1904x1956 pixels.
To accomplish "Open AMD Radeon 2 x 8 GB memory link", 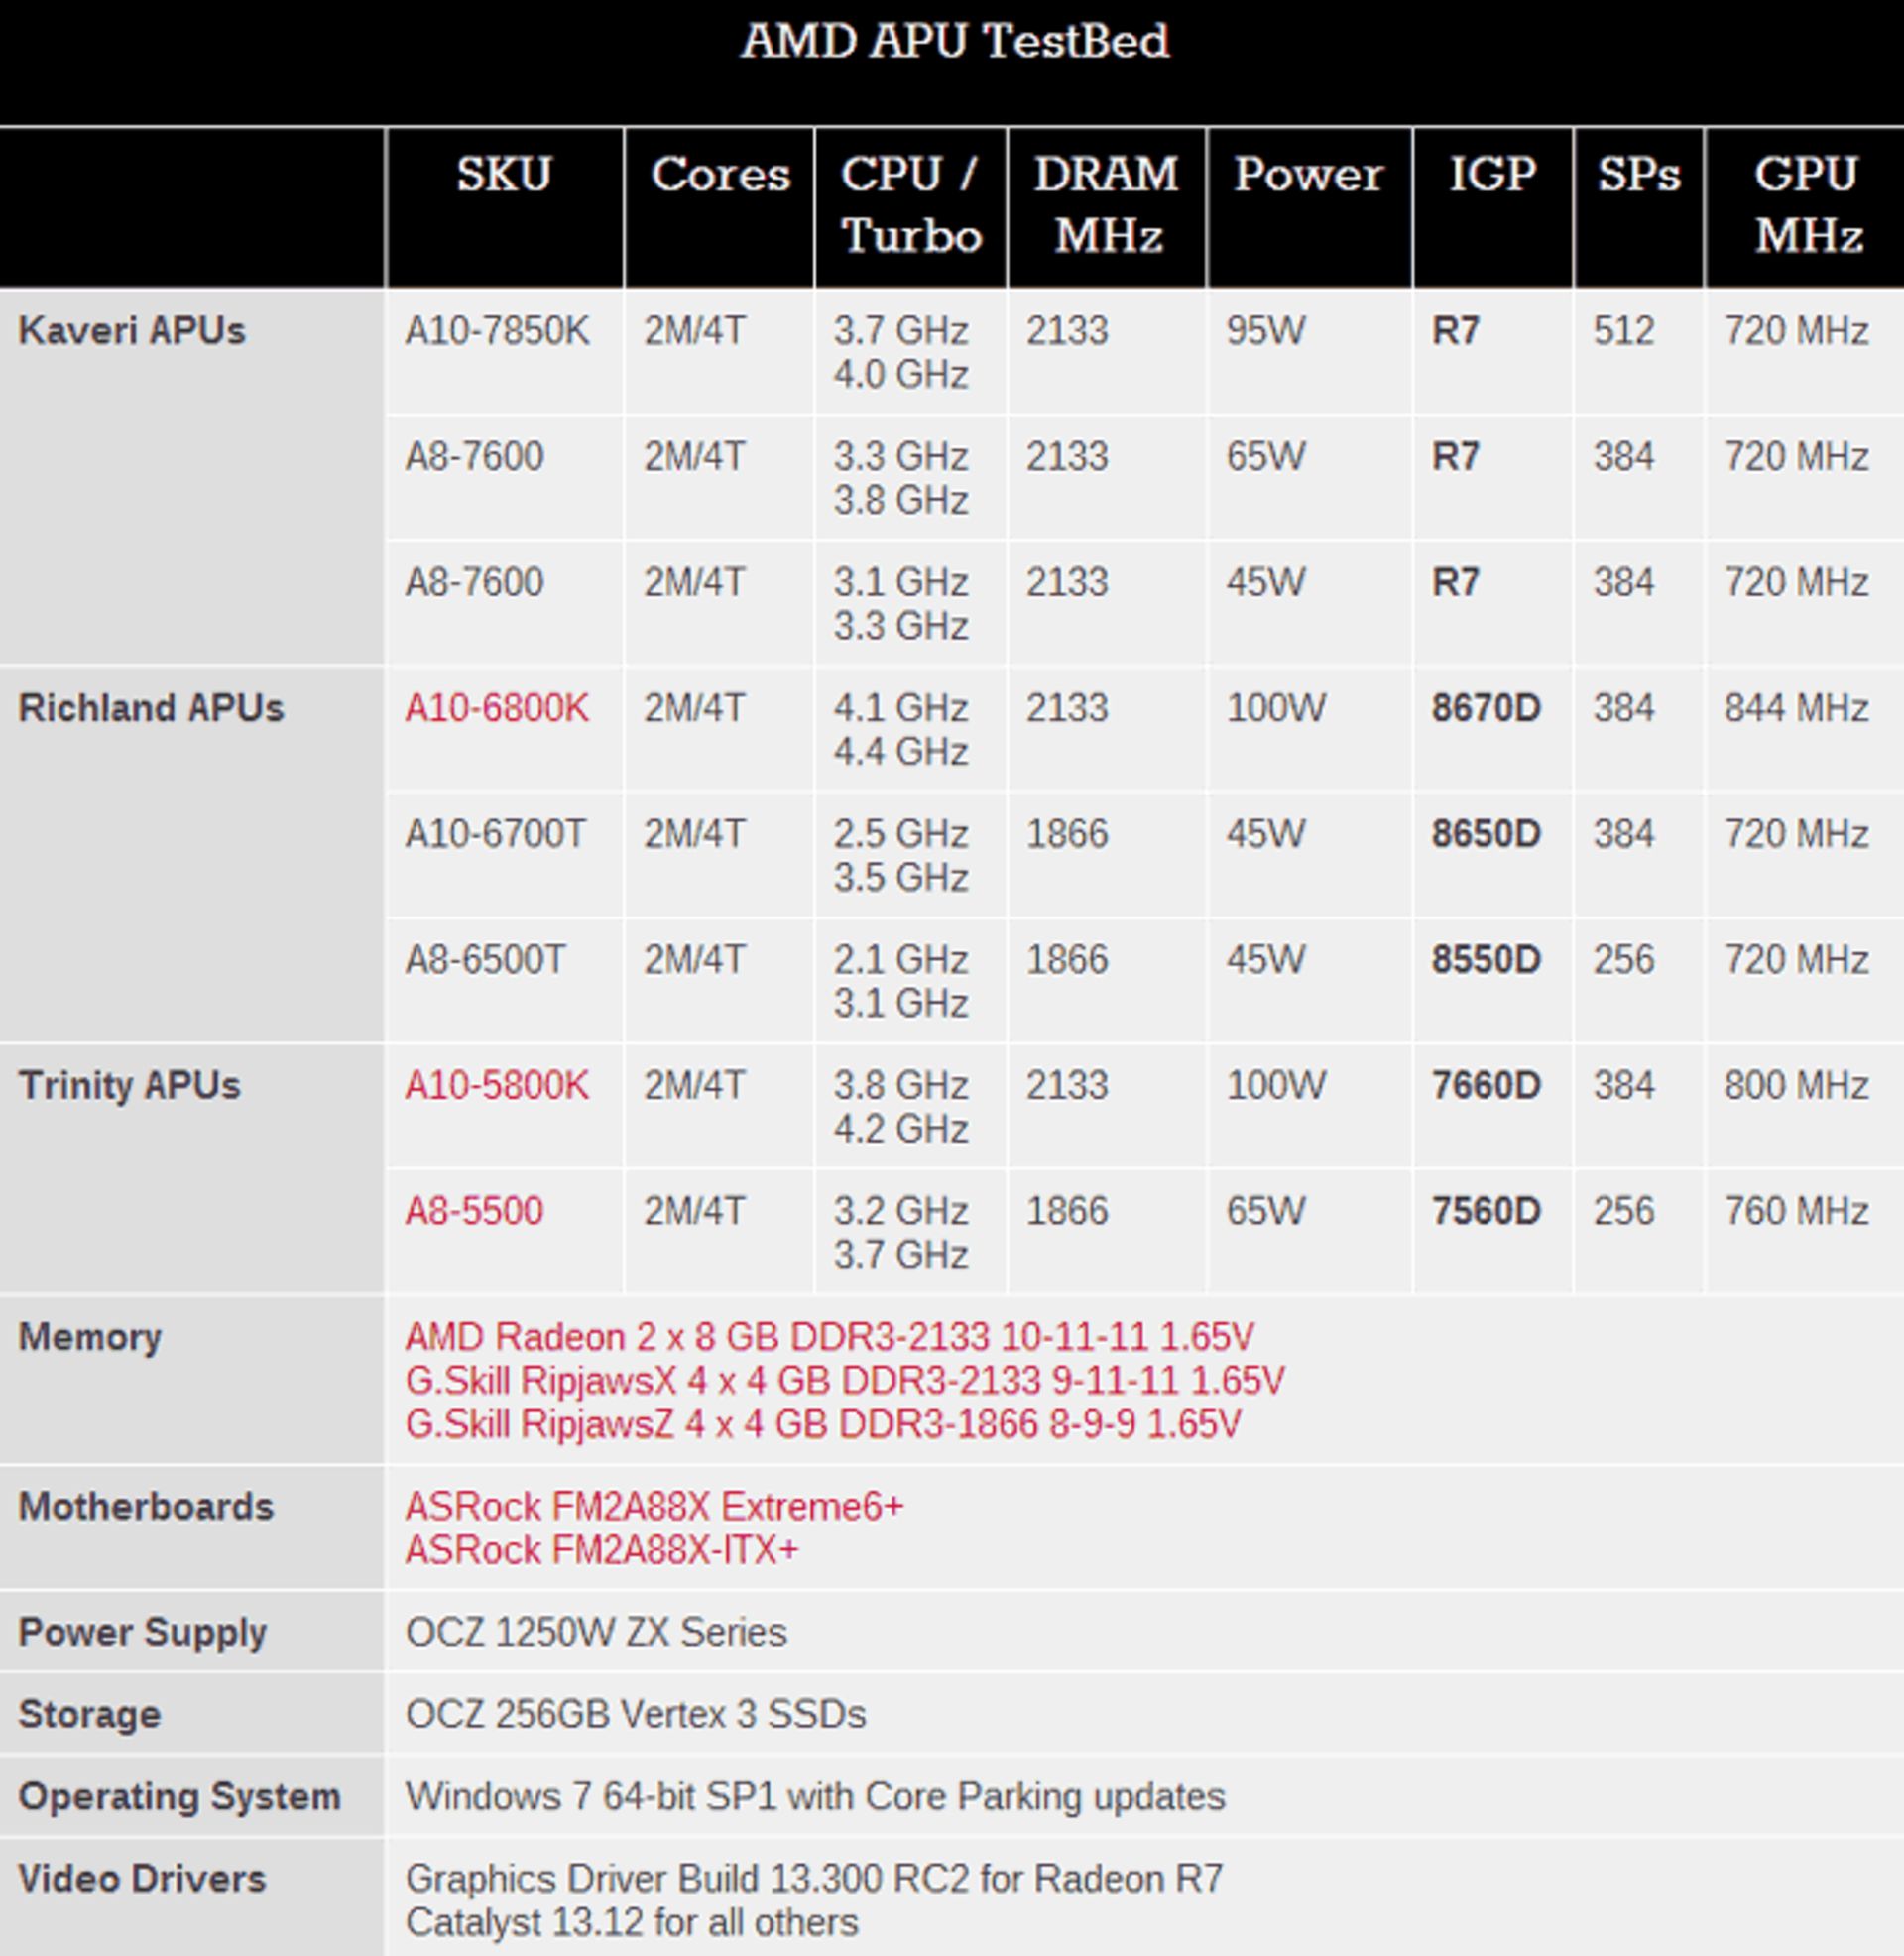I will coord(828,1337).
